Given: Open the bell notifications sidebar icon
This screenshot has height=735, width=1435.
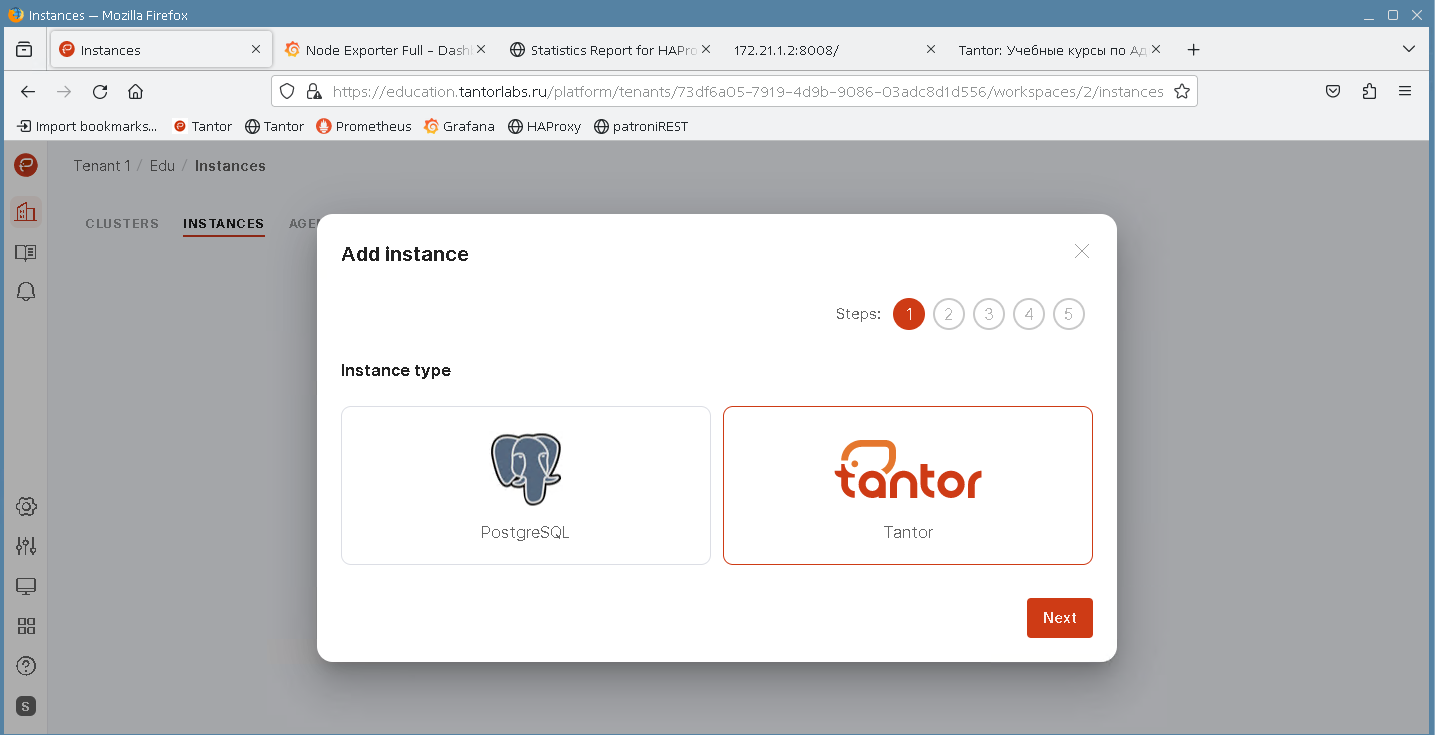Looking at the screenshot, I should click(x=26, y=291).
